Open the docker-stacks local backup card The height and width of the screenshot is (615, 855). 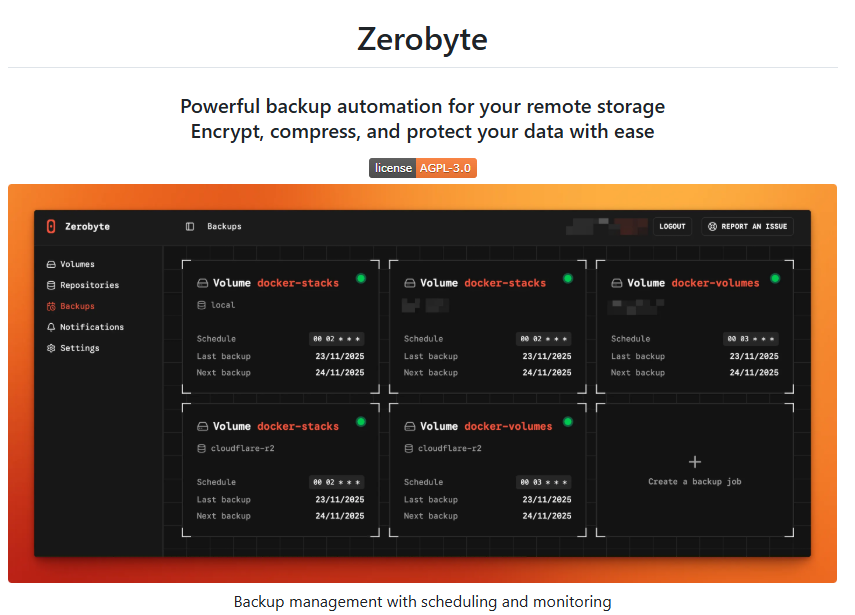coord(280,327)
